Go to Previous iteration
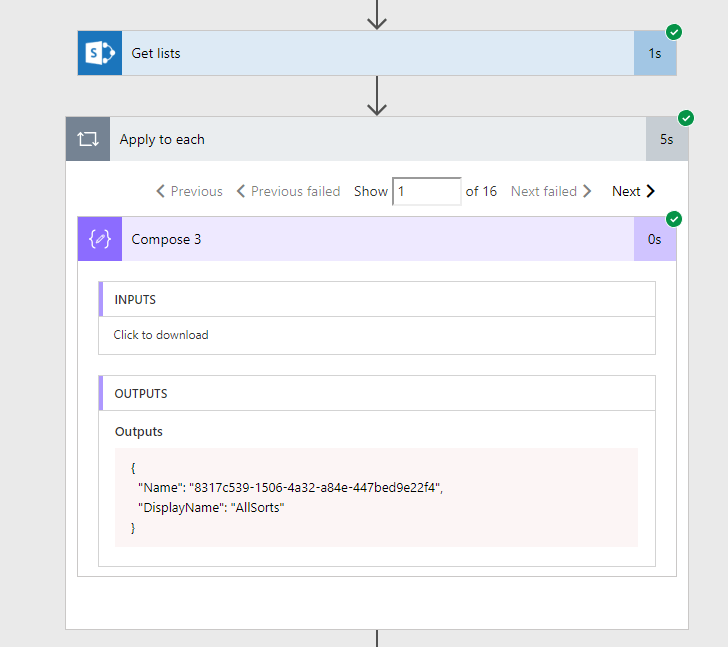 coord(189,191)
